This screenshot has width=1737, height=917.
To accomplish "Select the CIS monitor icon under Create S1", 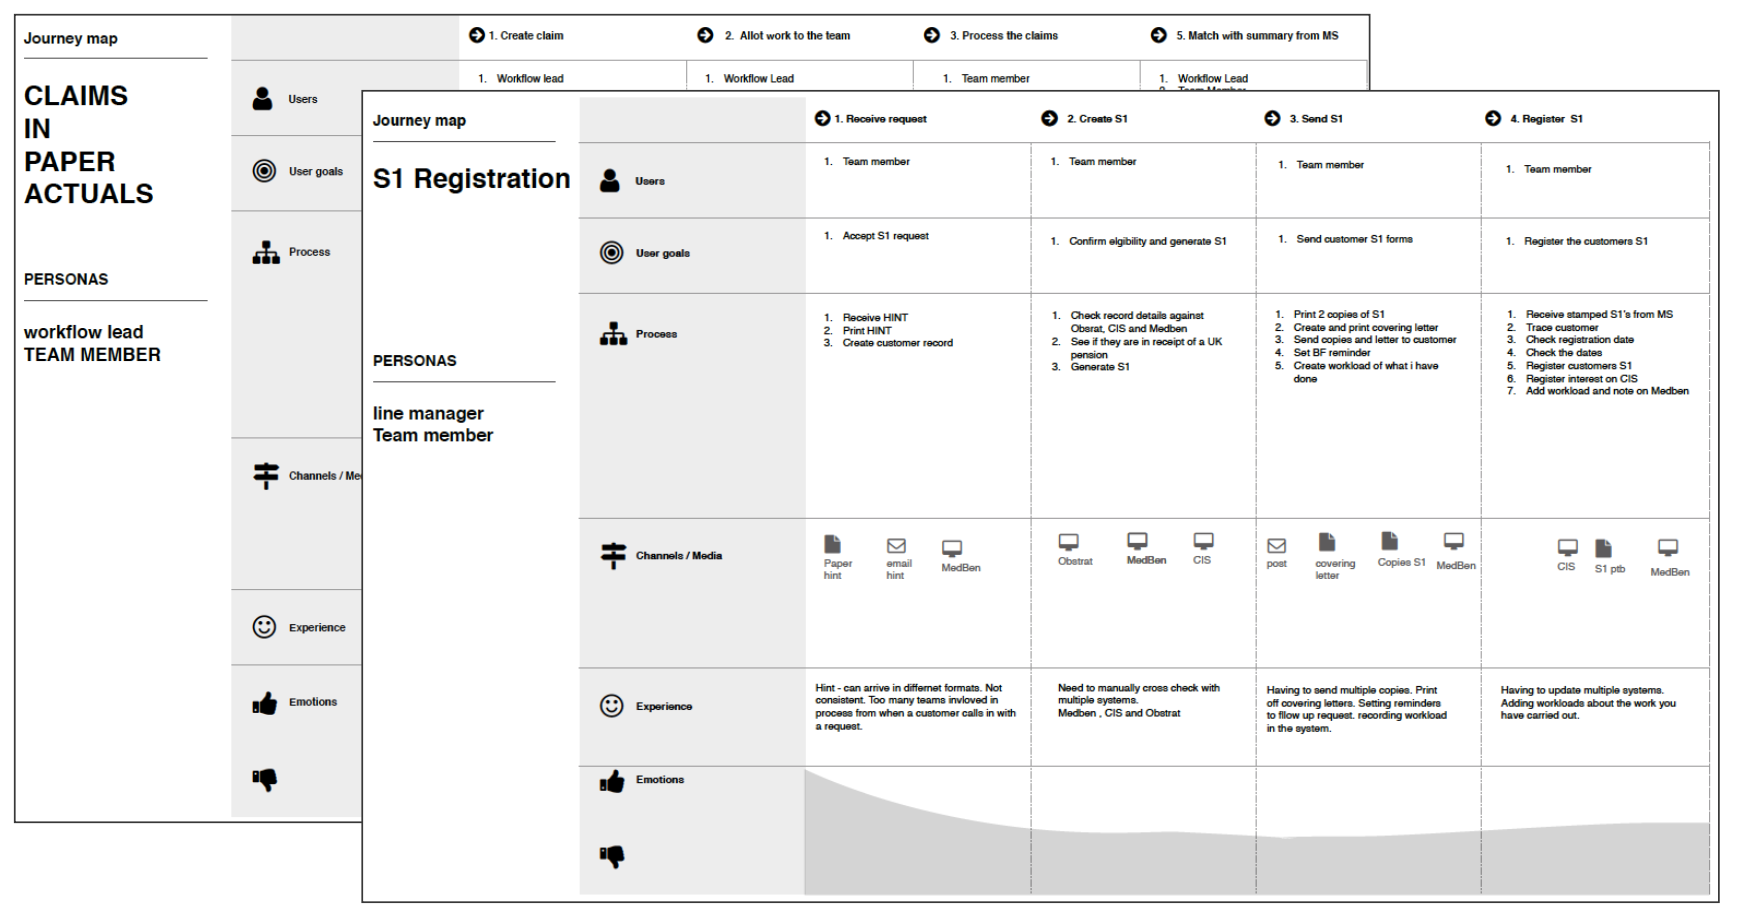I will tap(1204, 541).
